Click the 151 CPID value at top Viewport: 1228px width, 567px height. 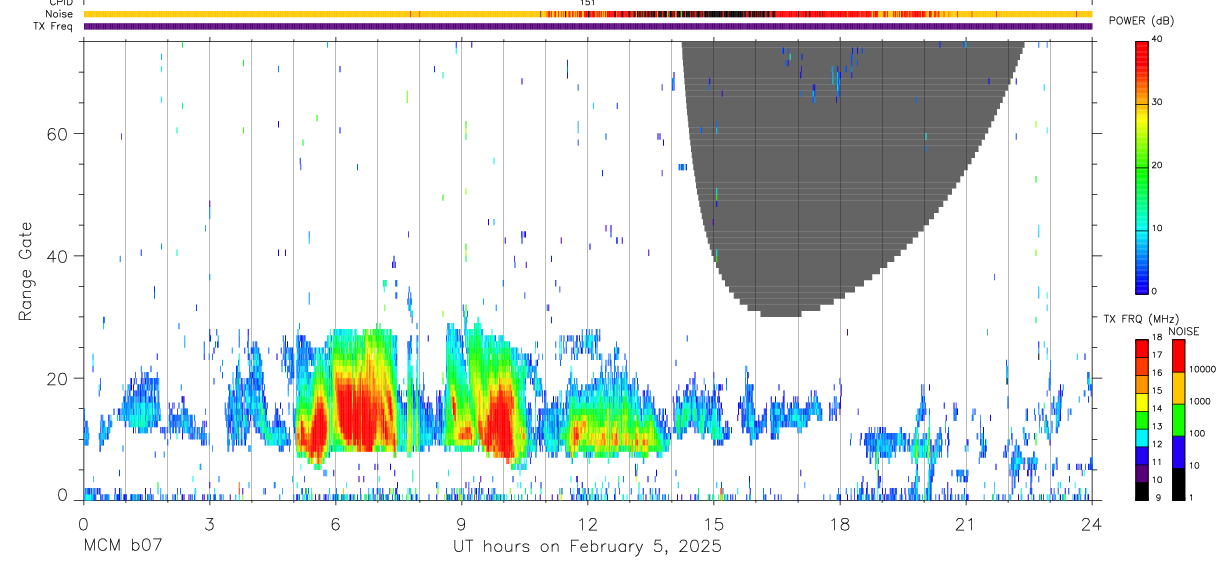click(x=588, y=3)
